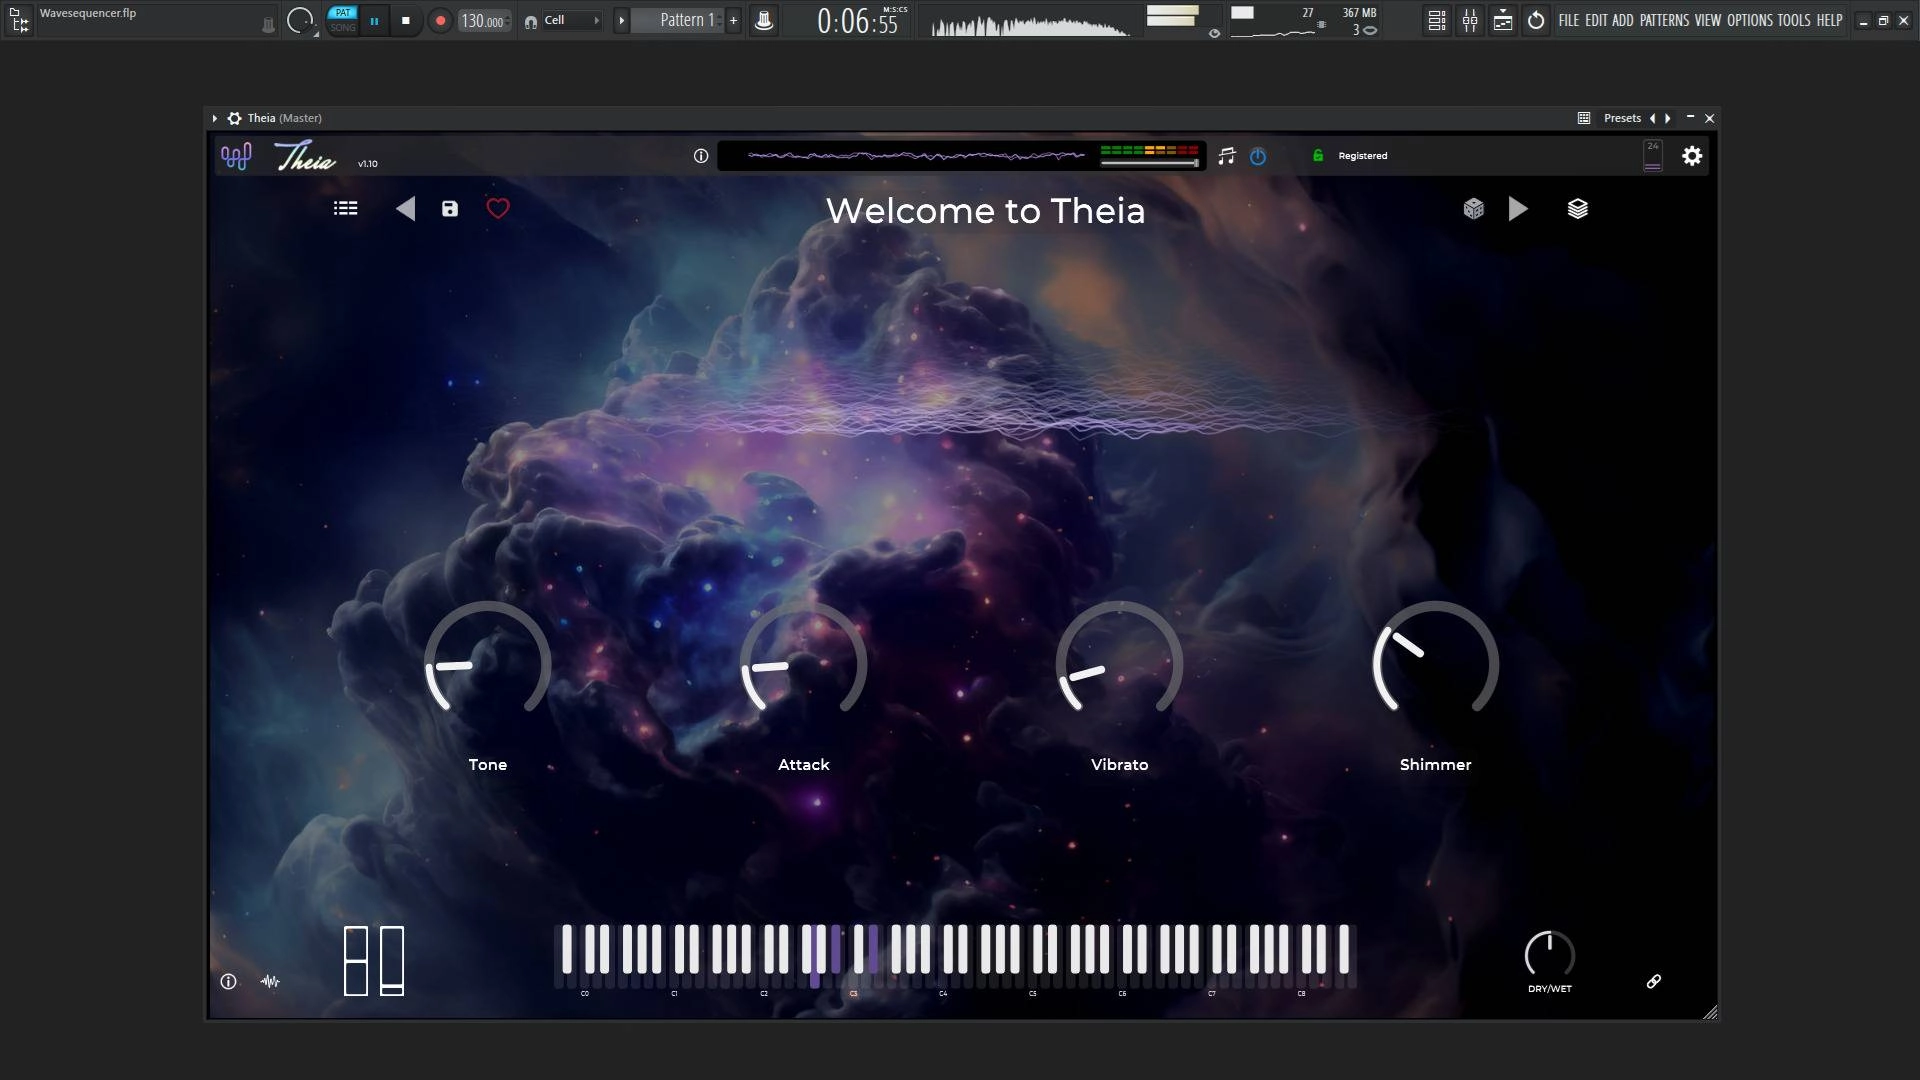Open the HELP menu
Image resolution: width=1920 pixels, height=1080 pixels.
coord(1830,20)
